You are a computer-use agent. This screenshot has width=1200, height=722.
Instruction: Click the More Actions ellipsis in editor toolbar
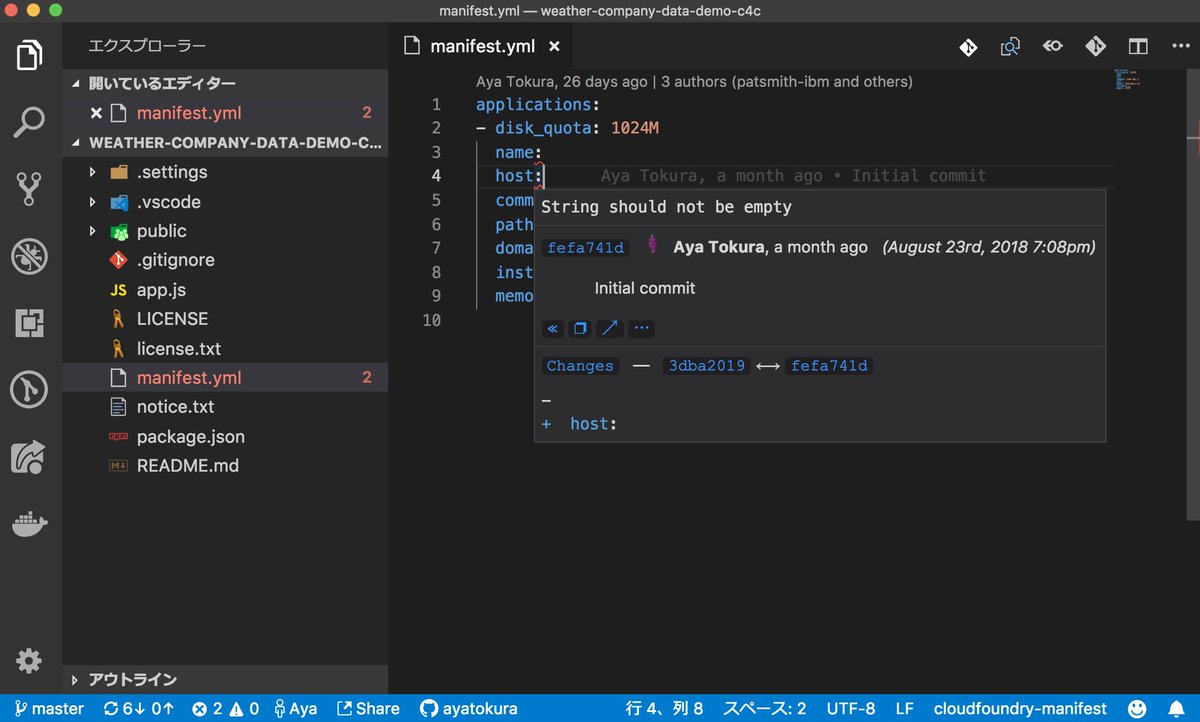pyautogui.click(x=1178, y=46)
